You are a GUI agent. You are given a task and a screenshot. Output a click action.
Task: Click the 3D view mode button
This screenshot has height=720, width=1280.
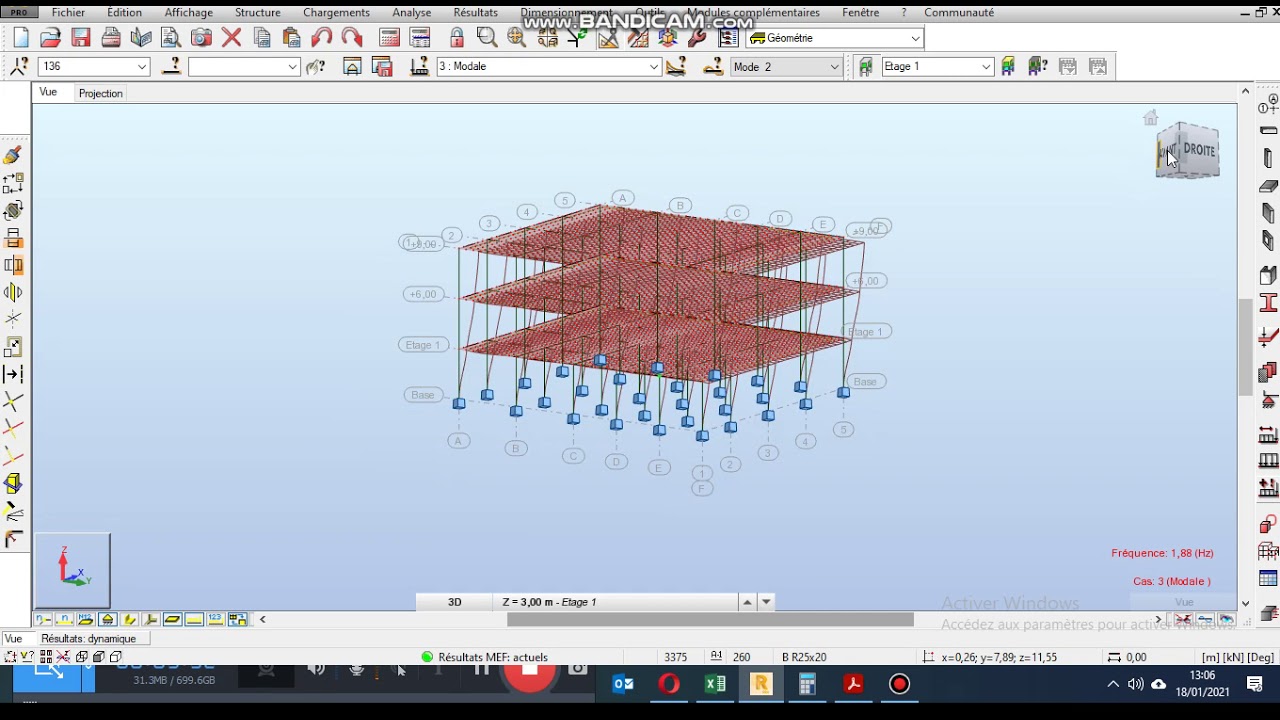point(455,602)
